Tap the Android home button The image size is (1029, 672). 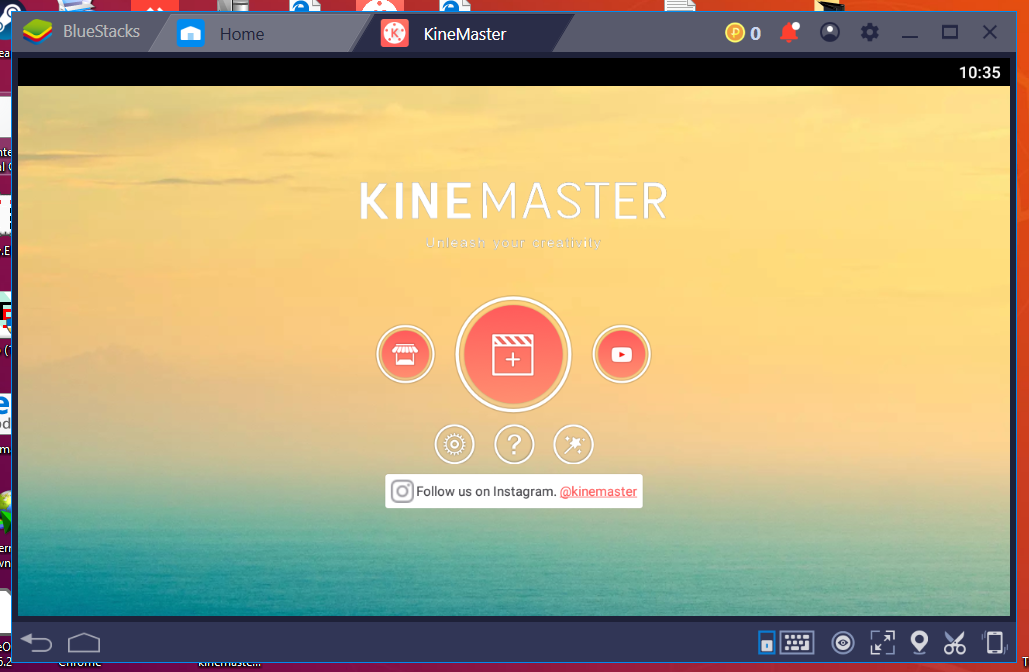tap(84, 643)
